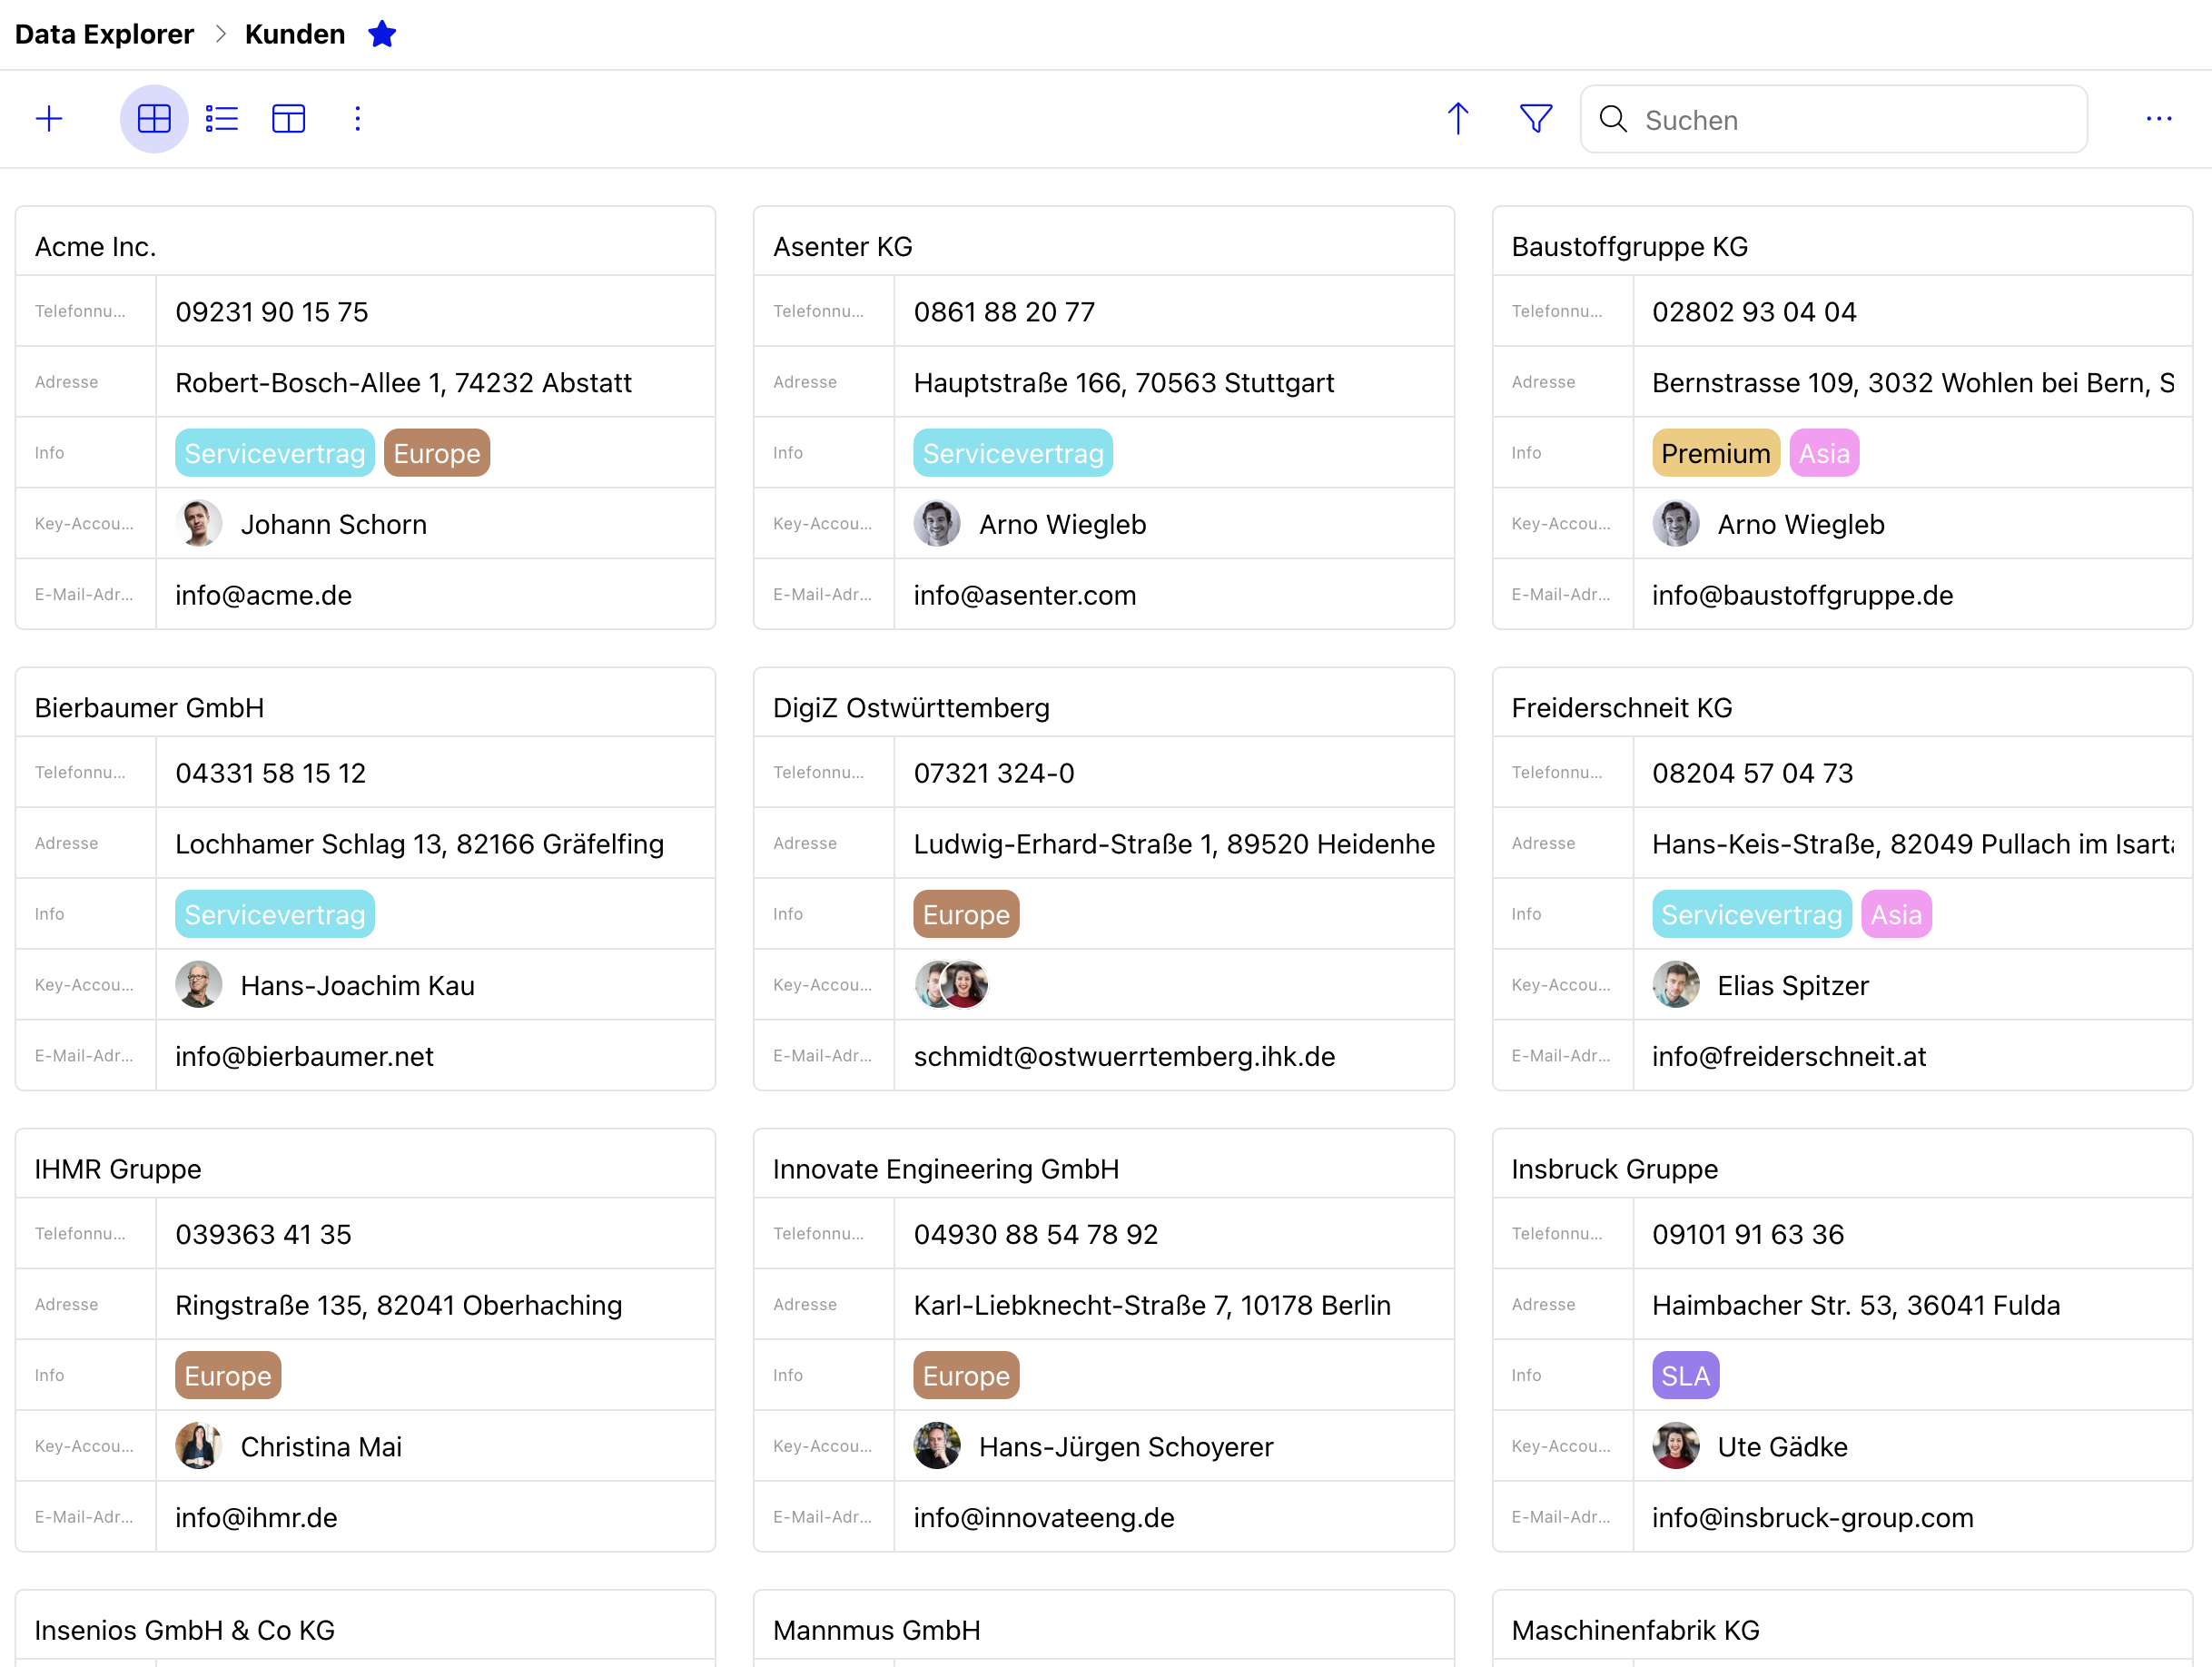Click the Servicevertrag tag in Asenter KG
Screen dimensions: 2212x1667
click(x=1013, y=453)
